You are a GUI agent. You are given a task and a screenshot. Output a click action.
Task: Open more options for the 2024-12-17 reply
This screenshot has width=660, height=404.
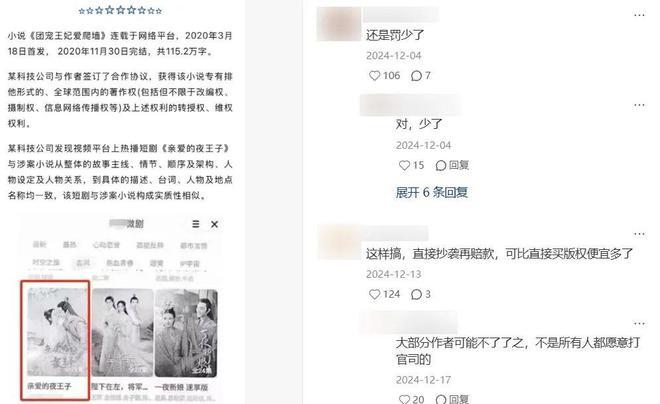639,324
